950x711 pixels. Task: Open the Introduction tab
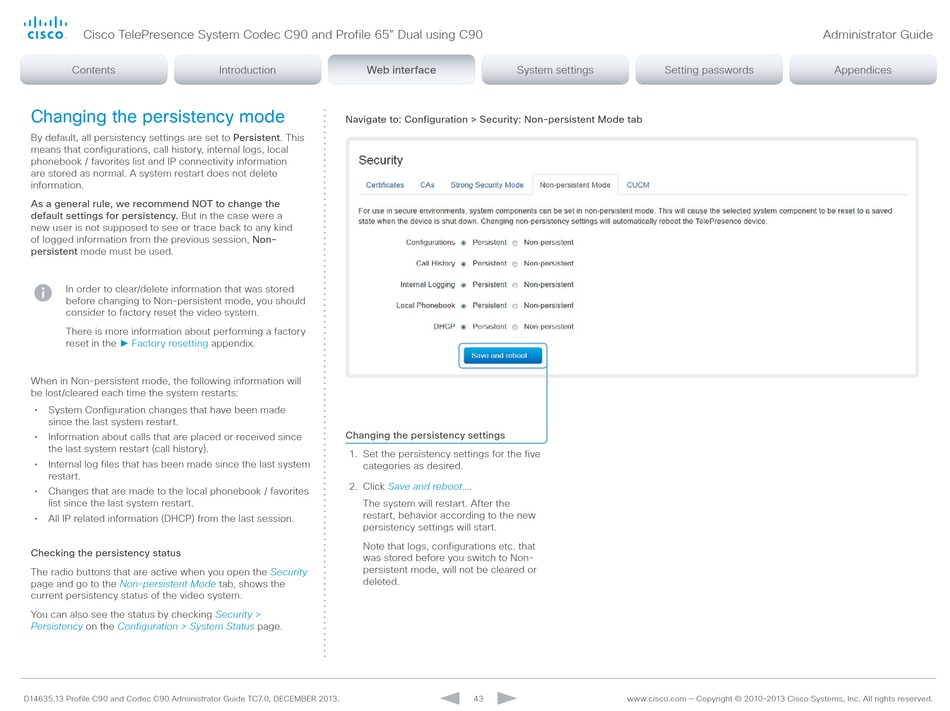(247, 70)
